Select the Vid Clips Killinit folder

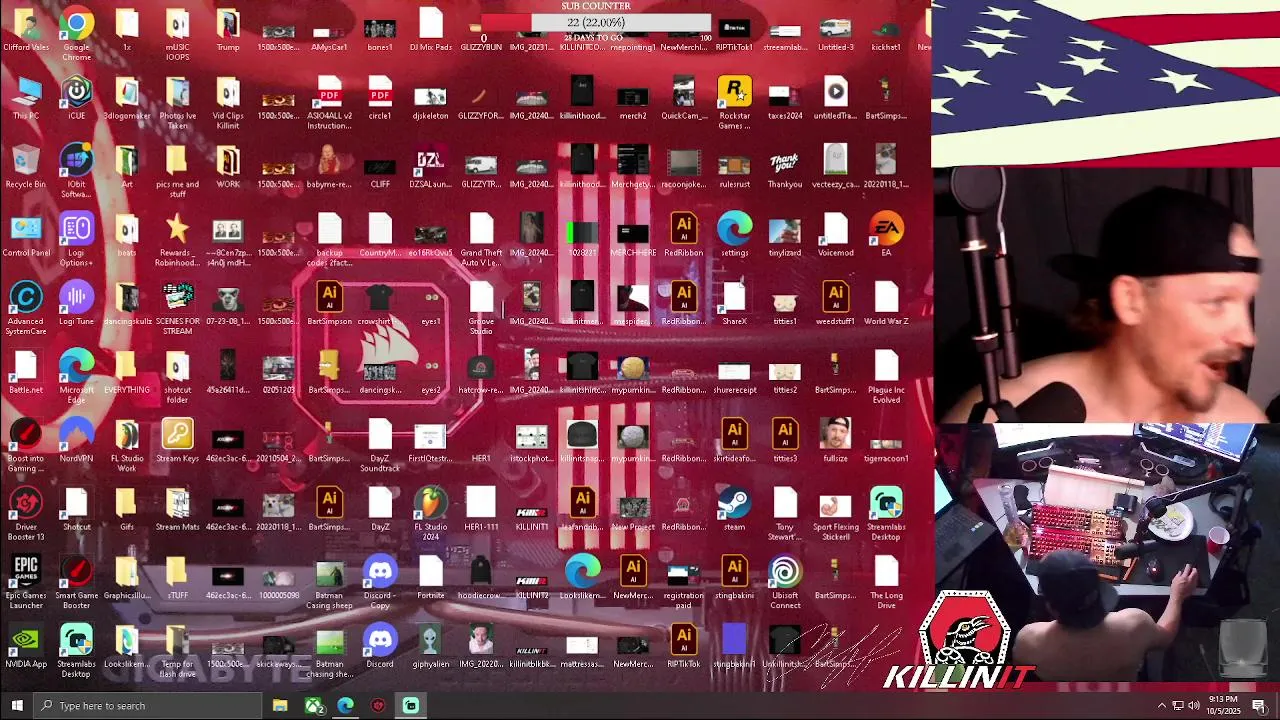[228, 101]
